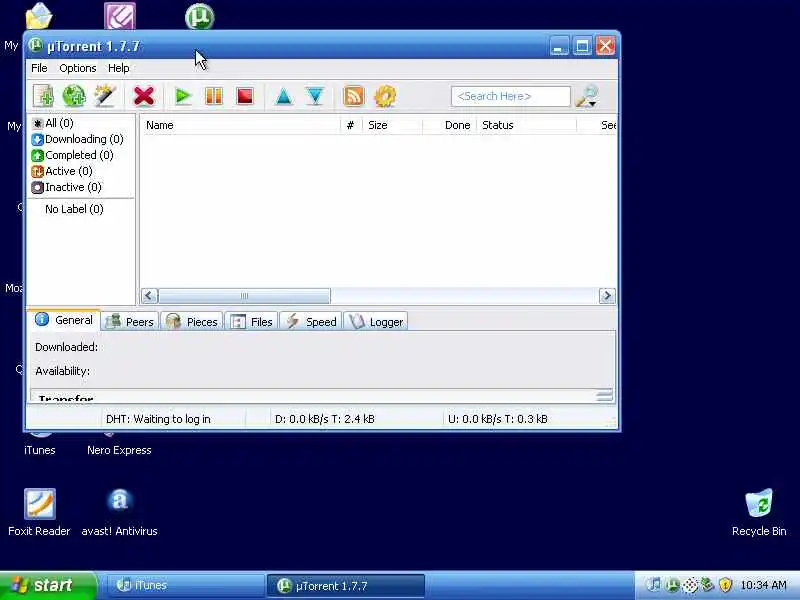This screenshot has width=800, height=600.
Task: Open Preferences with the gear icon
Action: click(x=385, y=96)
